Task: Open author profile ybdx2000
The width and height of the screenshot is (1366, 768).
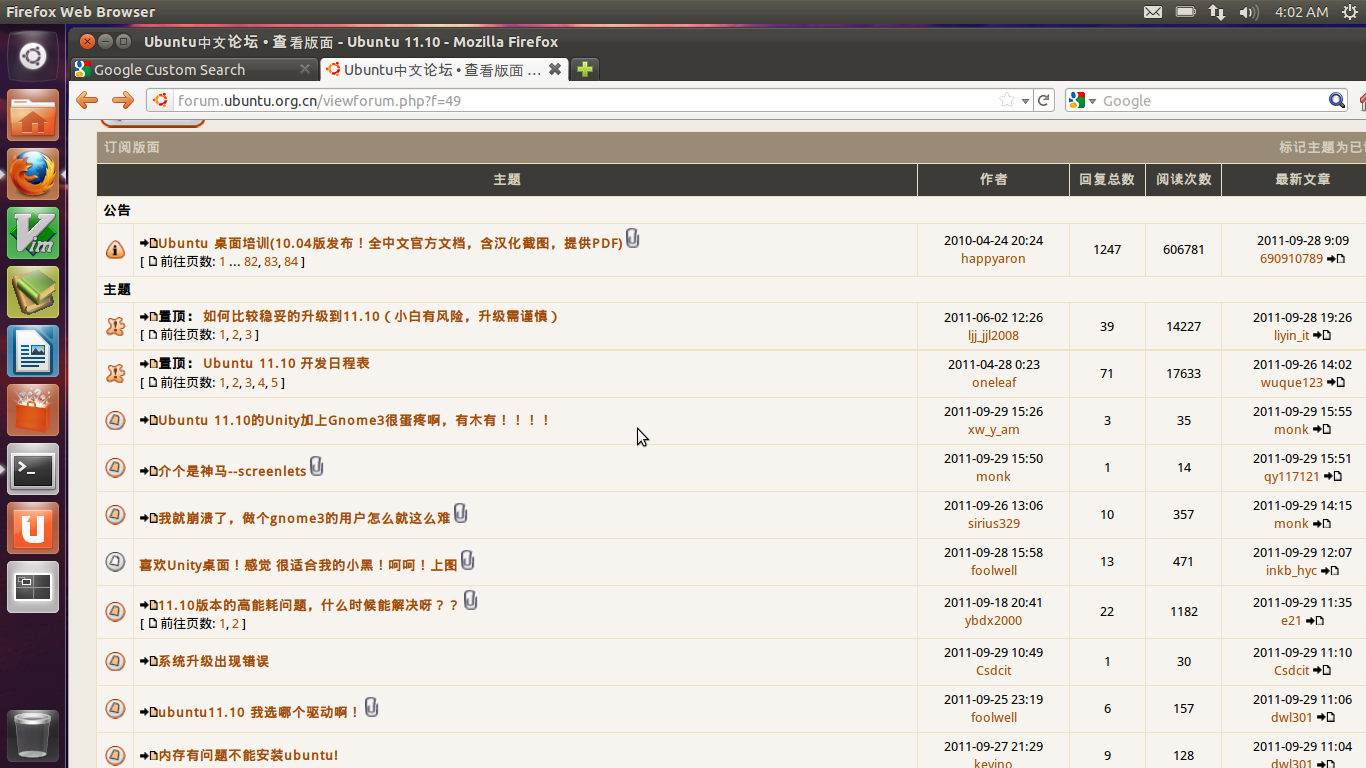Action: 993,621
